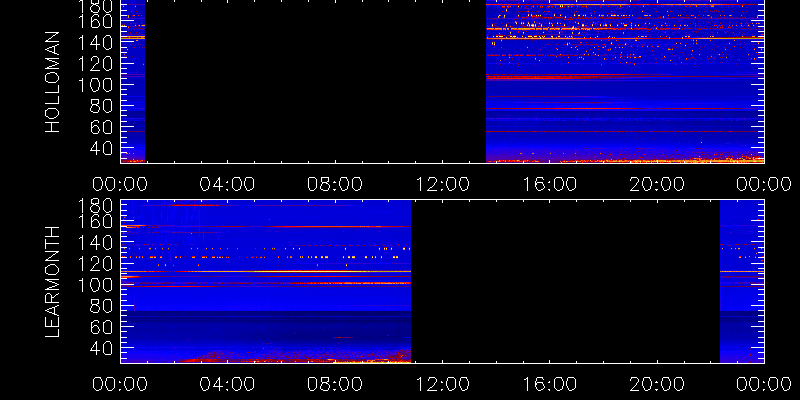Choose 08:00 time label under Learmonth plot
The height and width of the screenshot is (400, 800).
pyautogui.click(x=335, y=384)
